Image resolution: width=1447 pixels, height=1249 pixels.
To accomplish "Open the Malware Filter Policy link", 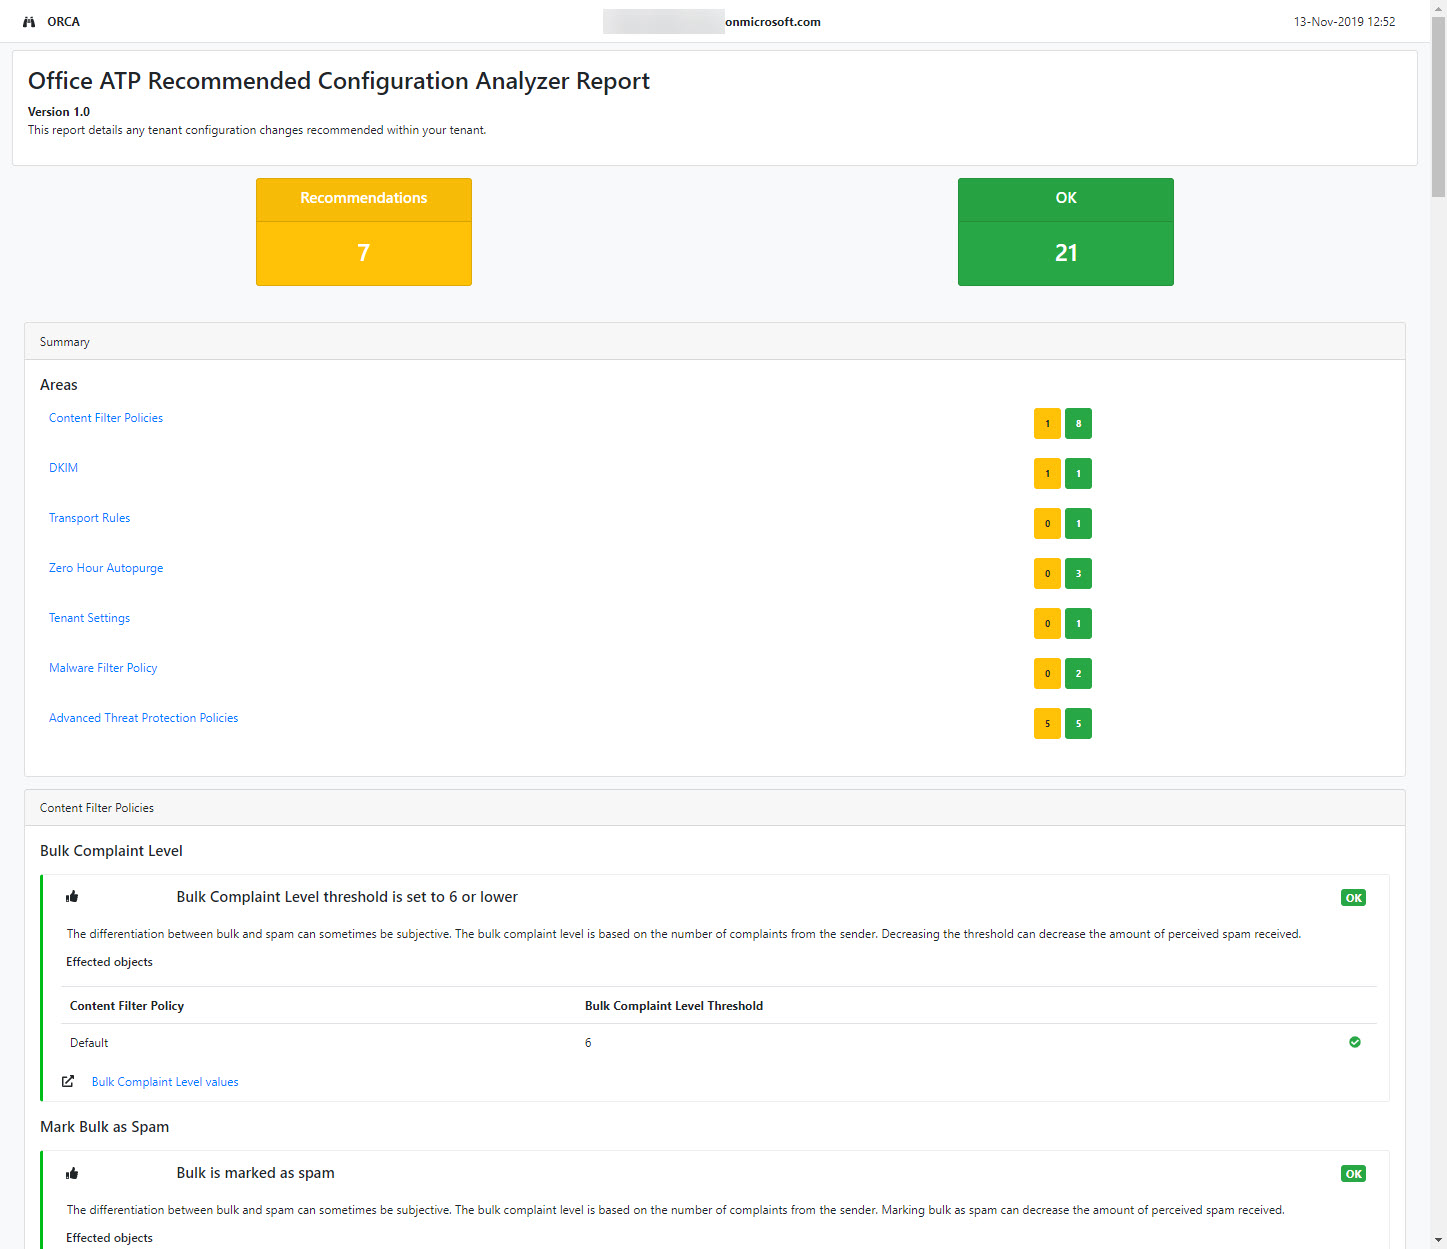I will pyautogui.click(x=103, y=668).
